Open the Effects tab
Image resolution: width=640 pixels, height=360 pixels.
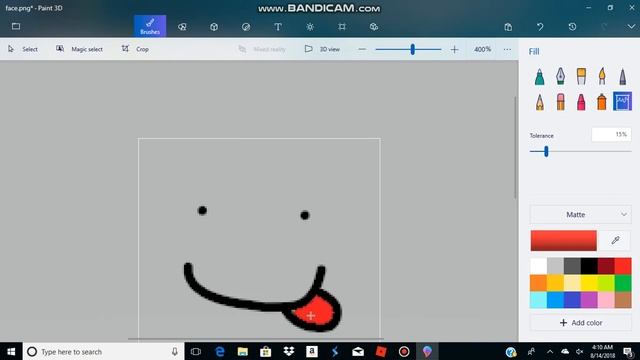point(310,27)
